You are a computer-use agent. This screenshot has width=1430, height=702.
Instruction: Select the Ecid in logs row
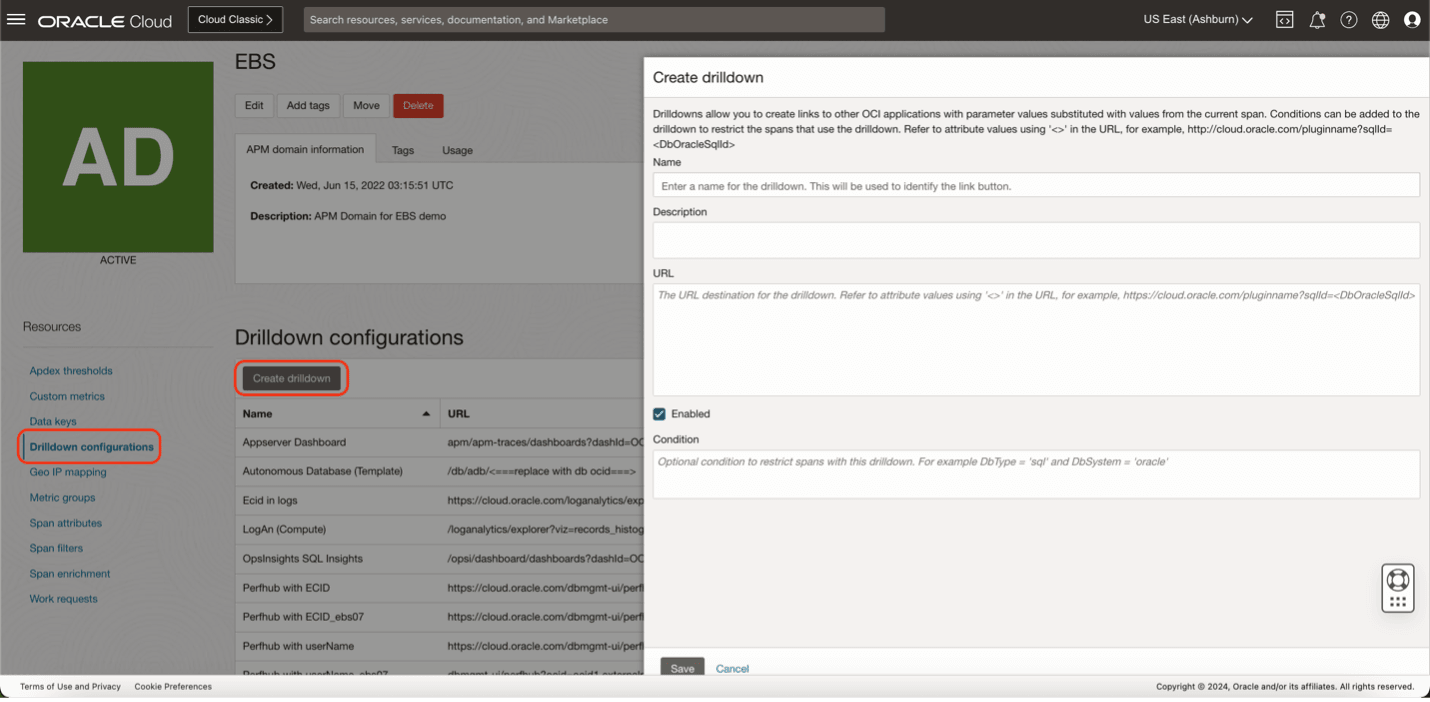coord(439,500)
